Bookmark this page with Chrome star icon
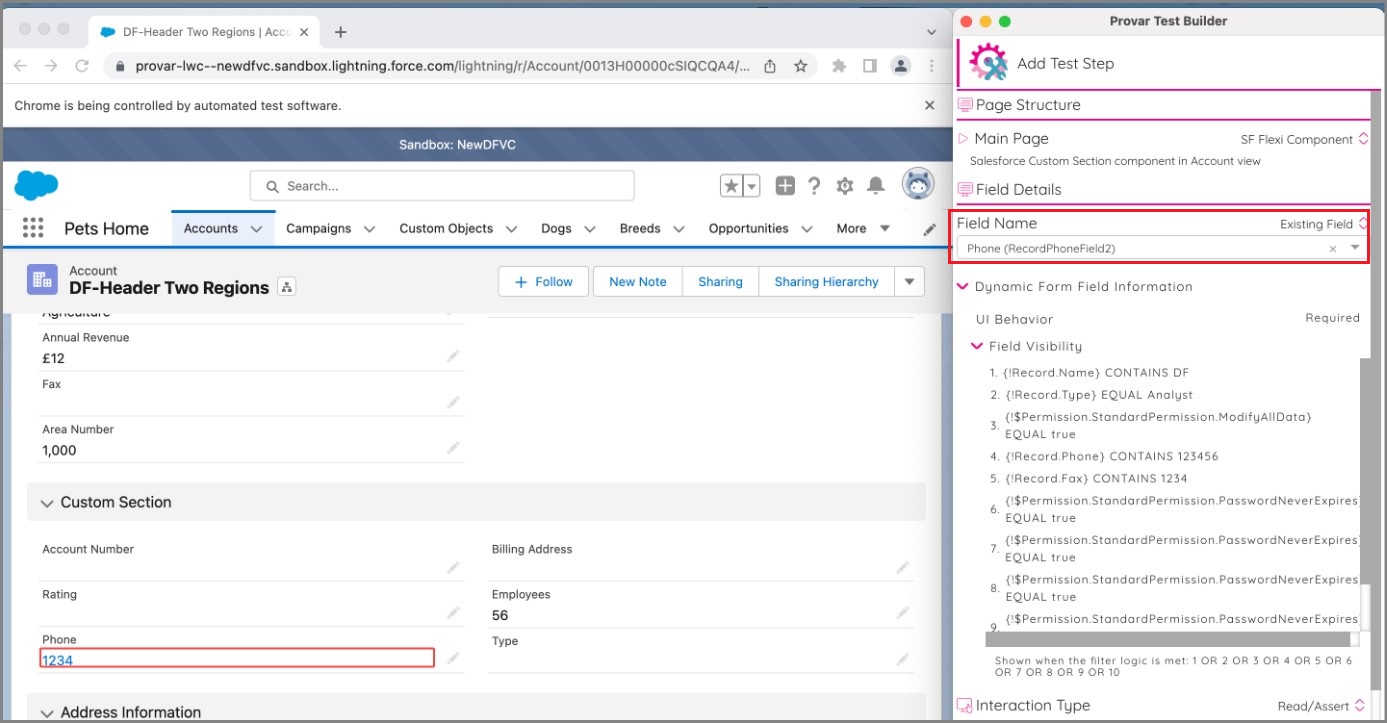The image size is (1387, 723). pos(800,66)
